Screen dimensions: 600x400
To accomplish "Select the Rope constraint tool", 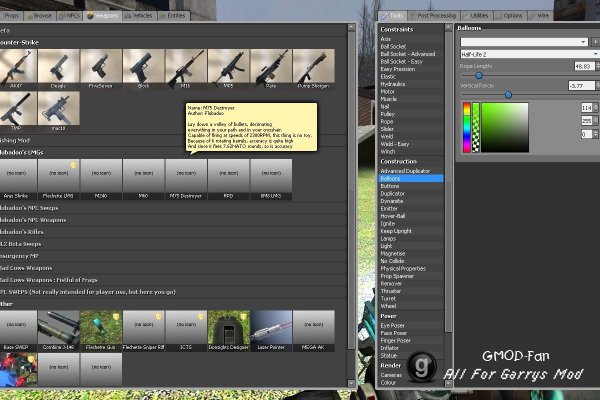I will tap(411, 121).
